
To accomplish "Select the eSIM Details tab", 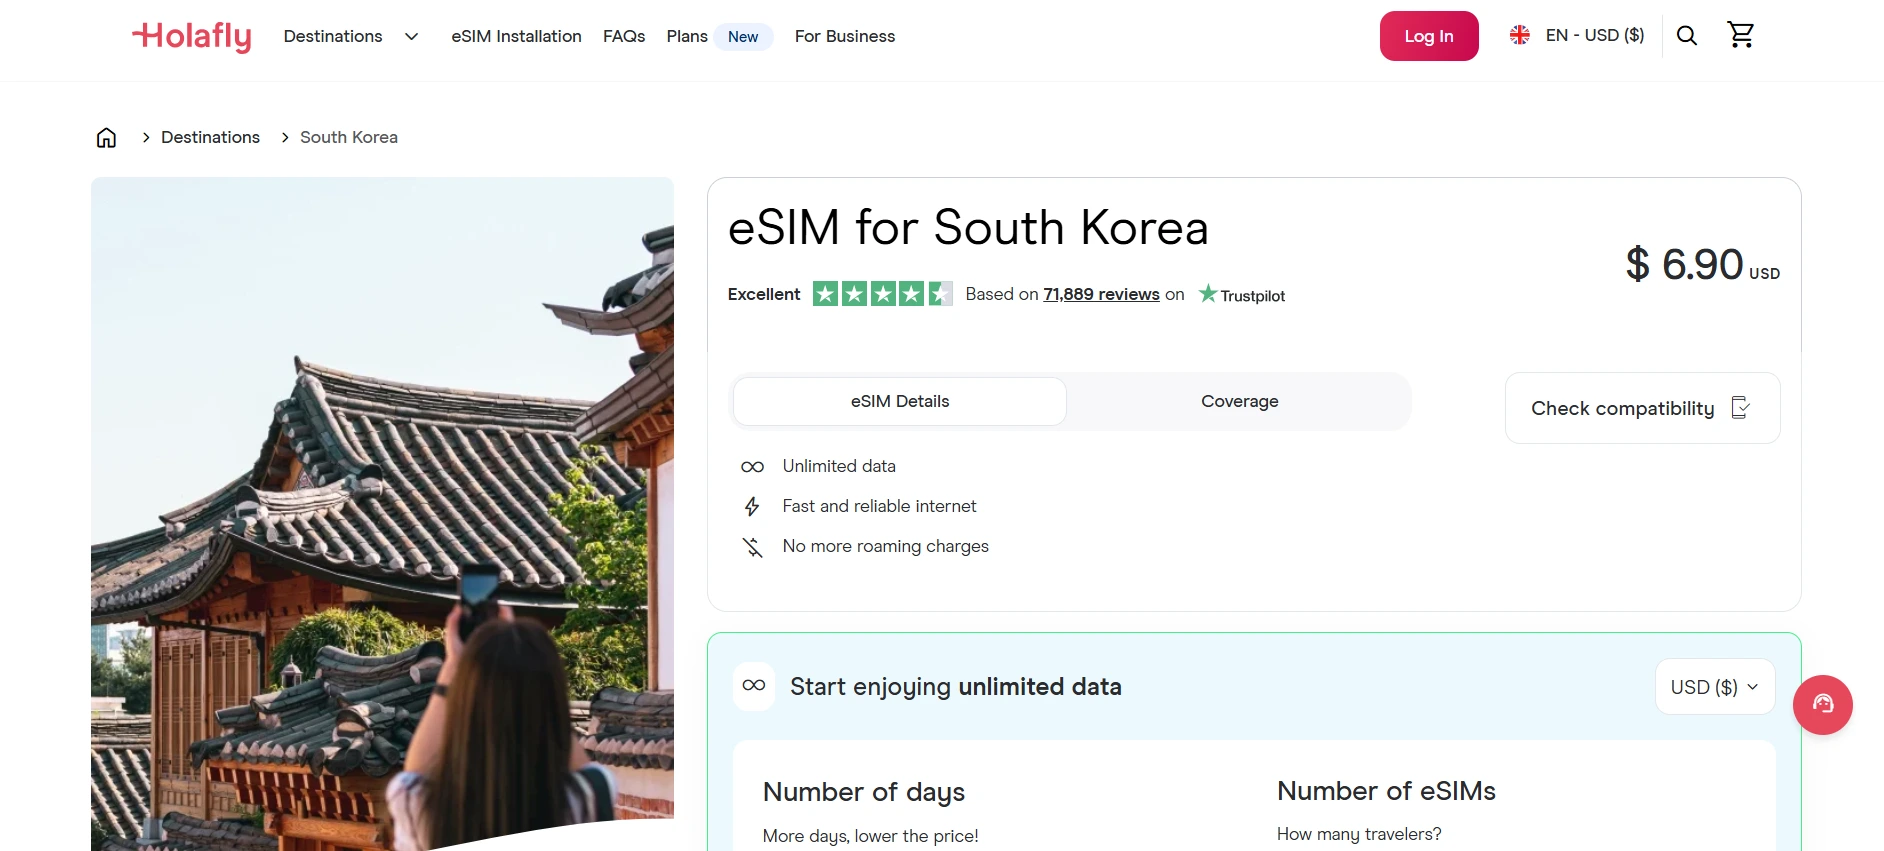I will tap(899, 401).
